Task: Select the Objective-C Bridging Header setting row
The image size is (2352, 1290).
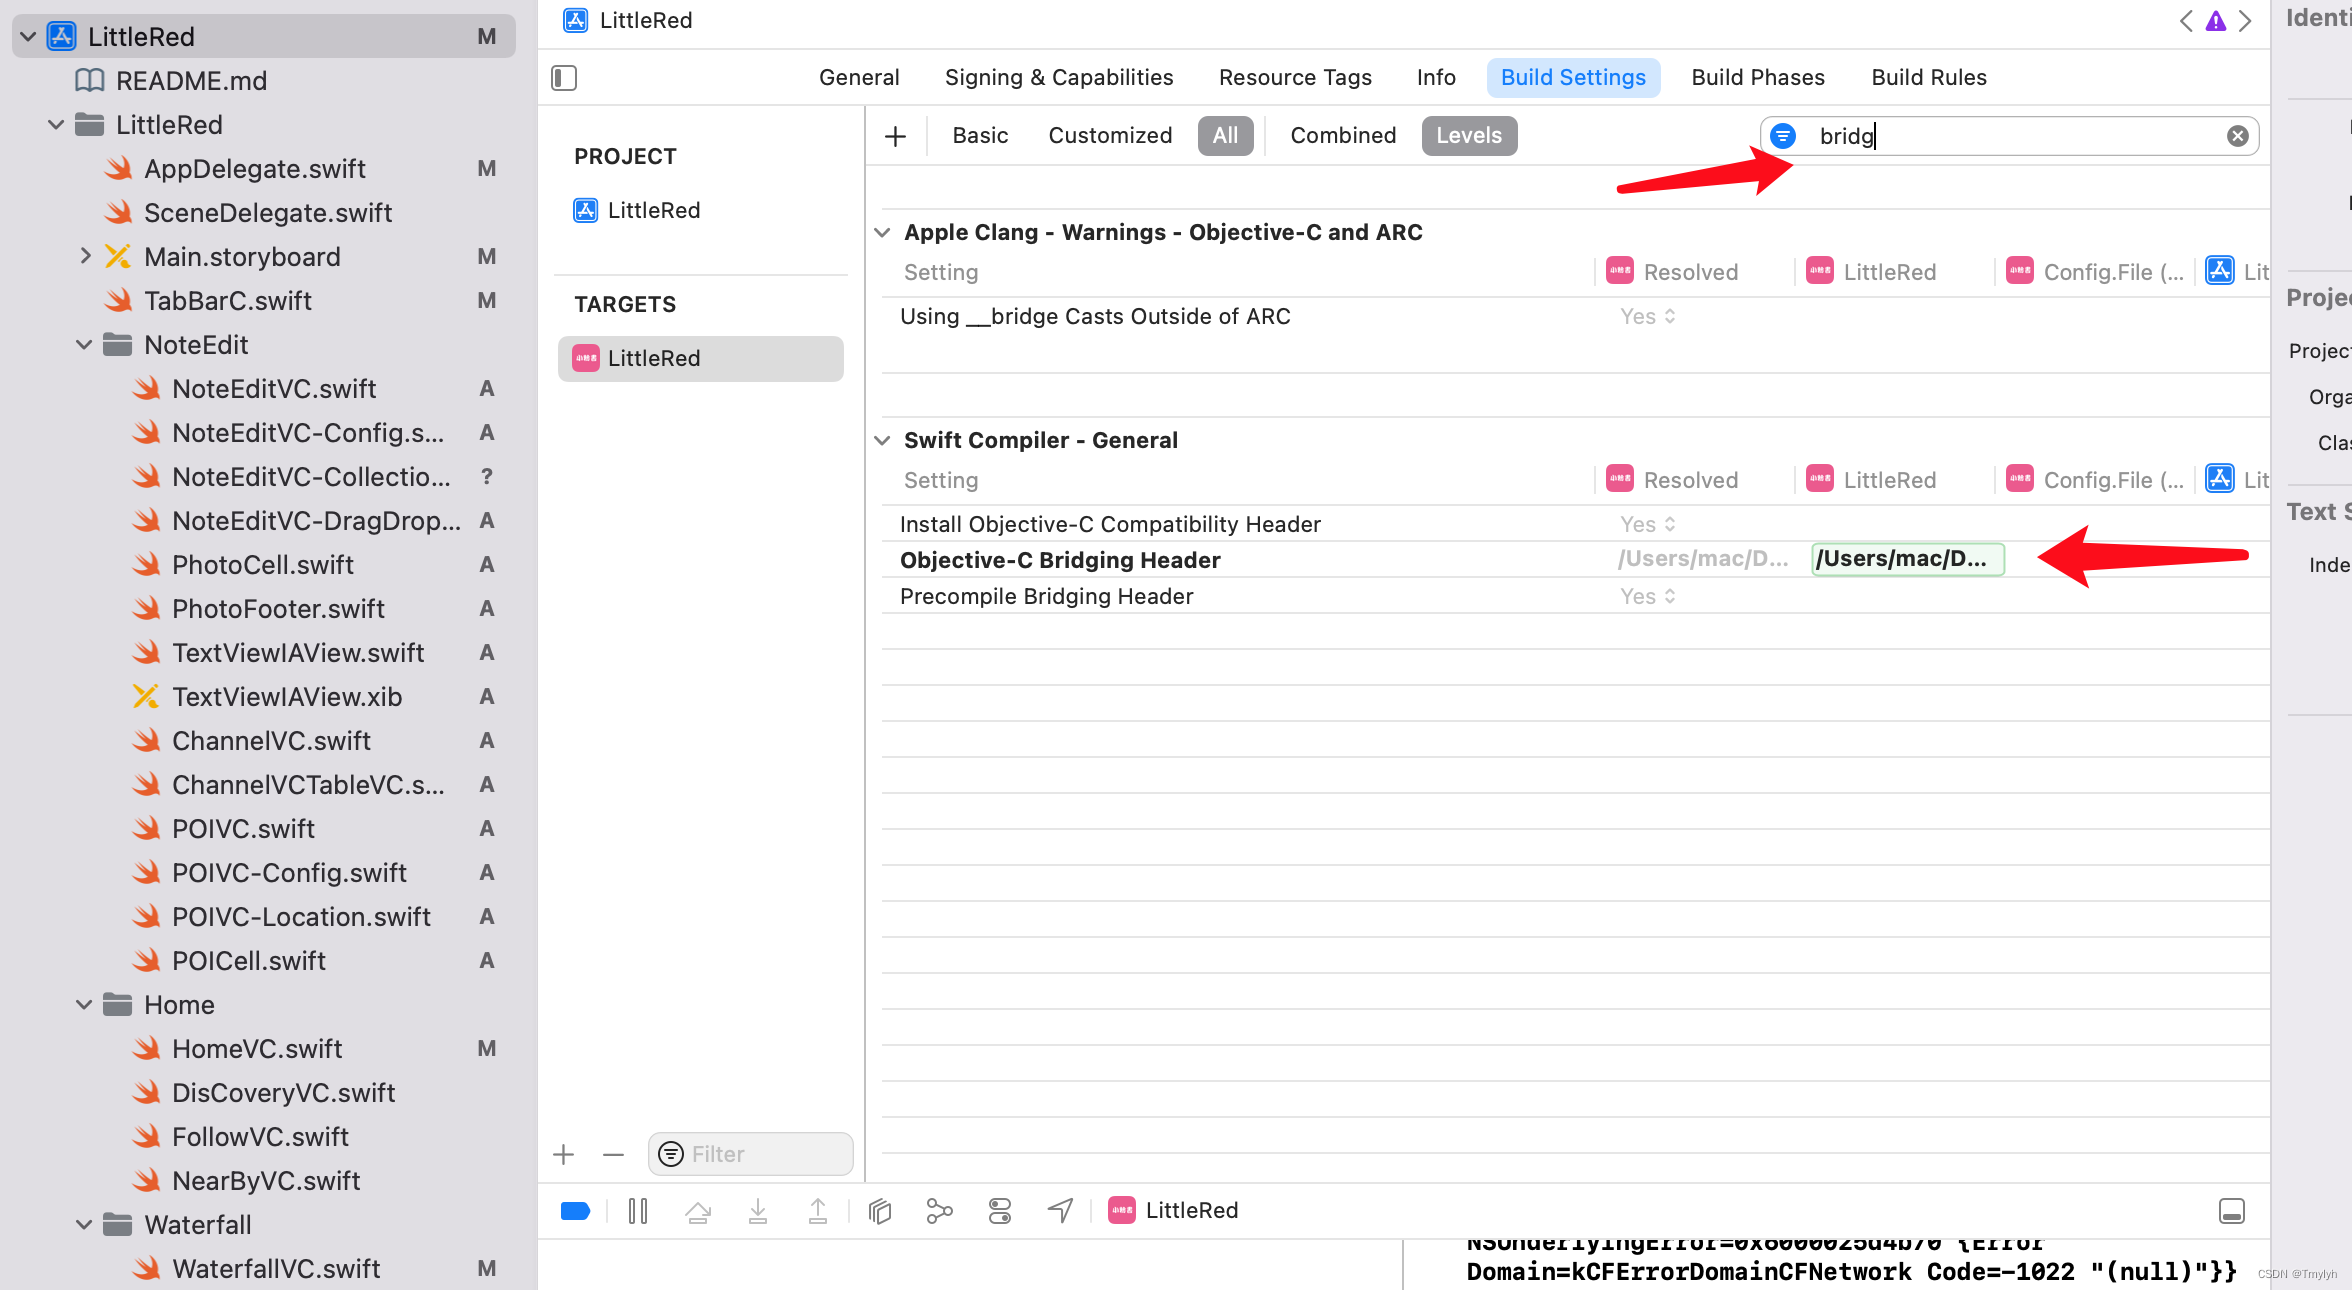Action: coord(1575,560)
